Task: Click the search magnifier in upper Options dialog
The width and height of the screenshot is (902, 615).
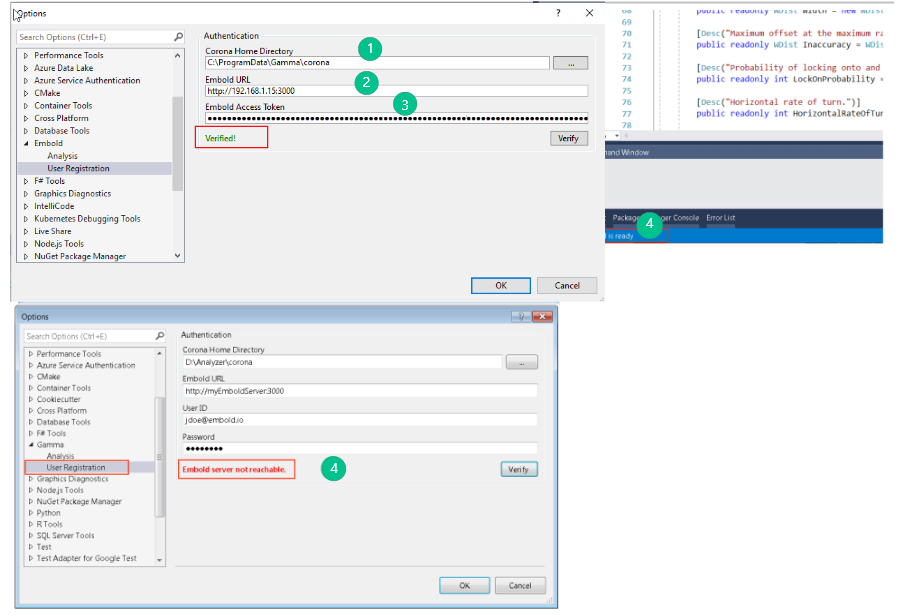Action: [x=178, y=37]
